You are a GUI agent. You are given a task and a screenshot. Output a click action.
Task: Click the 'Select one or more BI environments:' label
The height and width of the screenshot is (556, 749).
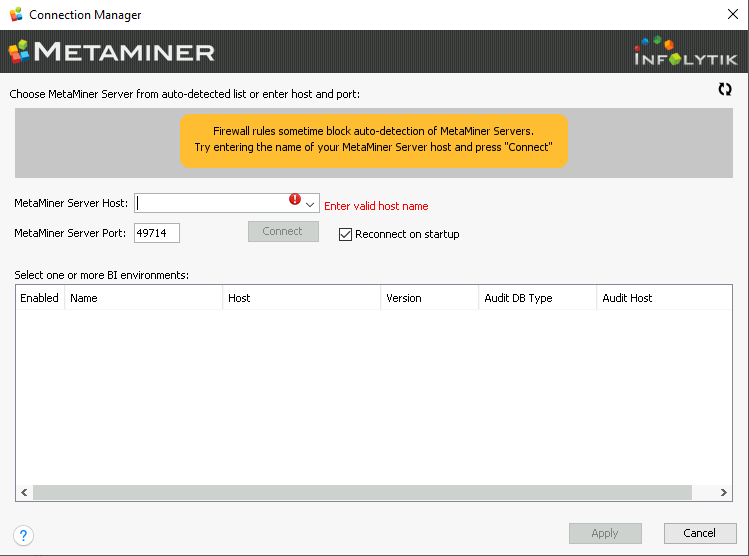coord(102,275)
